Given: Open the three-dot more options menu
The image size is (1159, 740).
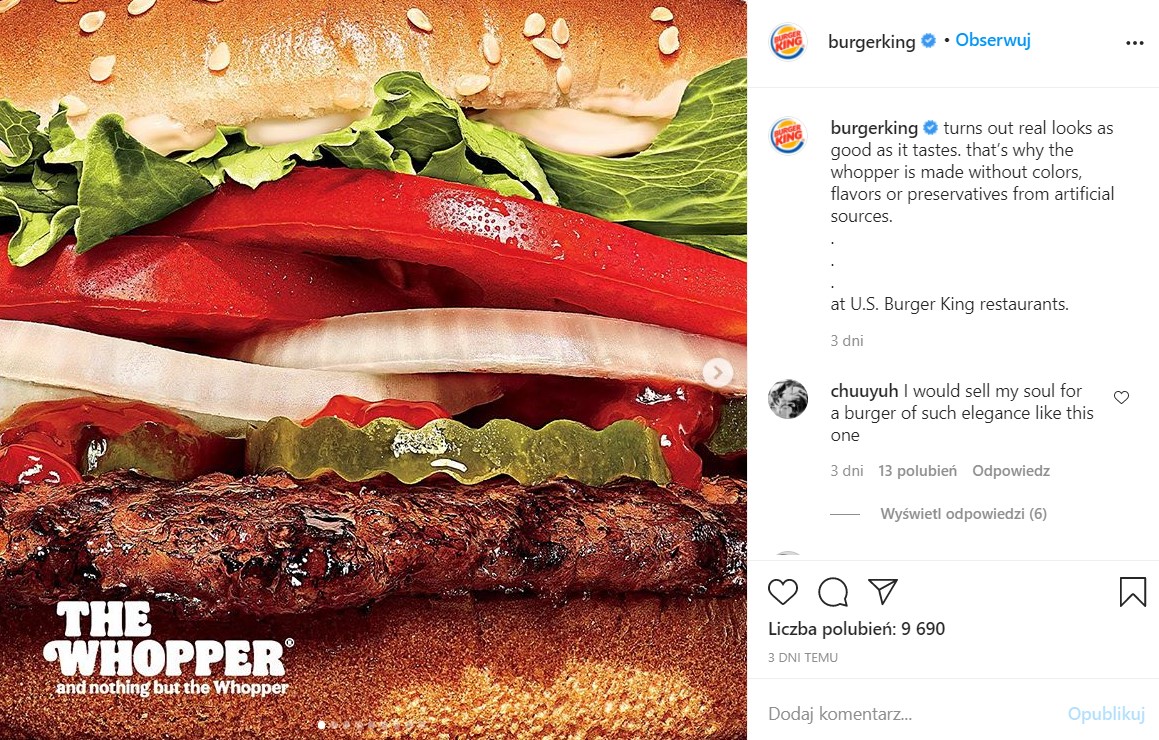Looking at the screenshot, I should click(1135, 43).
